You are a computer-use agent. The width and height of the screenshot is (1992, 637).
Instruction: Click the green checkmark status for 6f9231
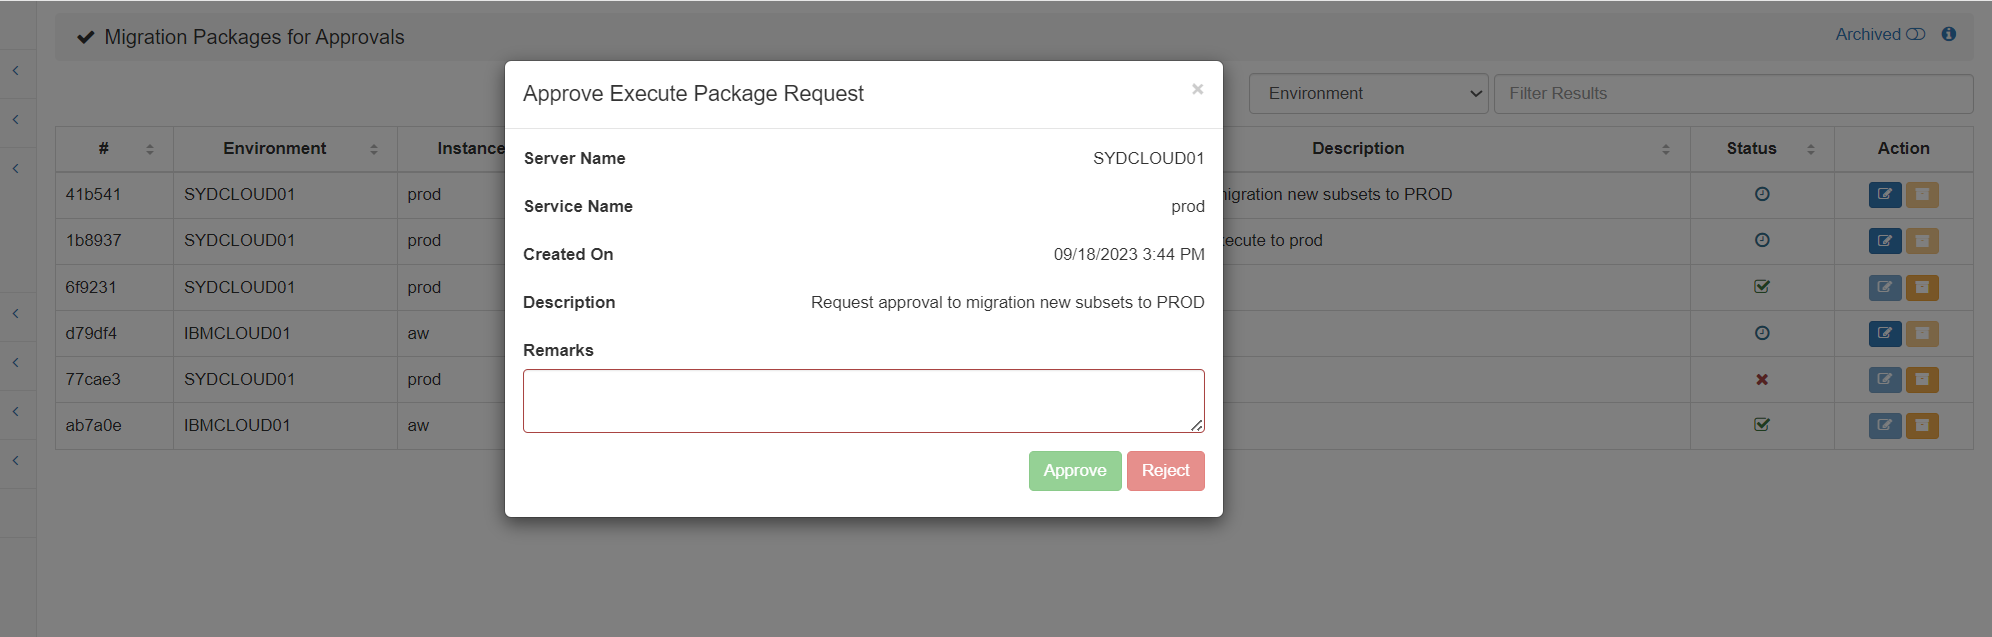[x=1761, y=287]
